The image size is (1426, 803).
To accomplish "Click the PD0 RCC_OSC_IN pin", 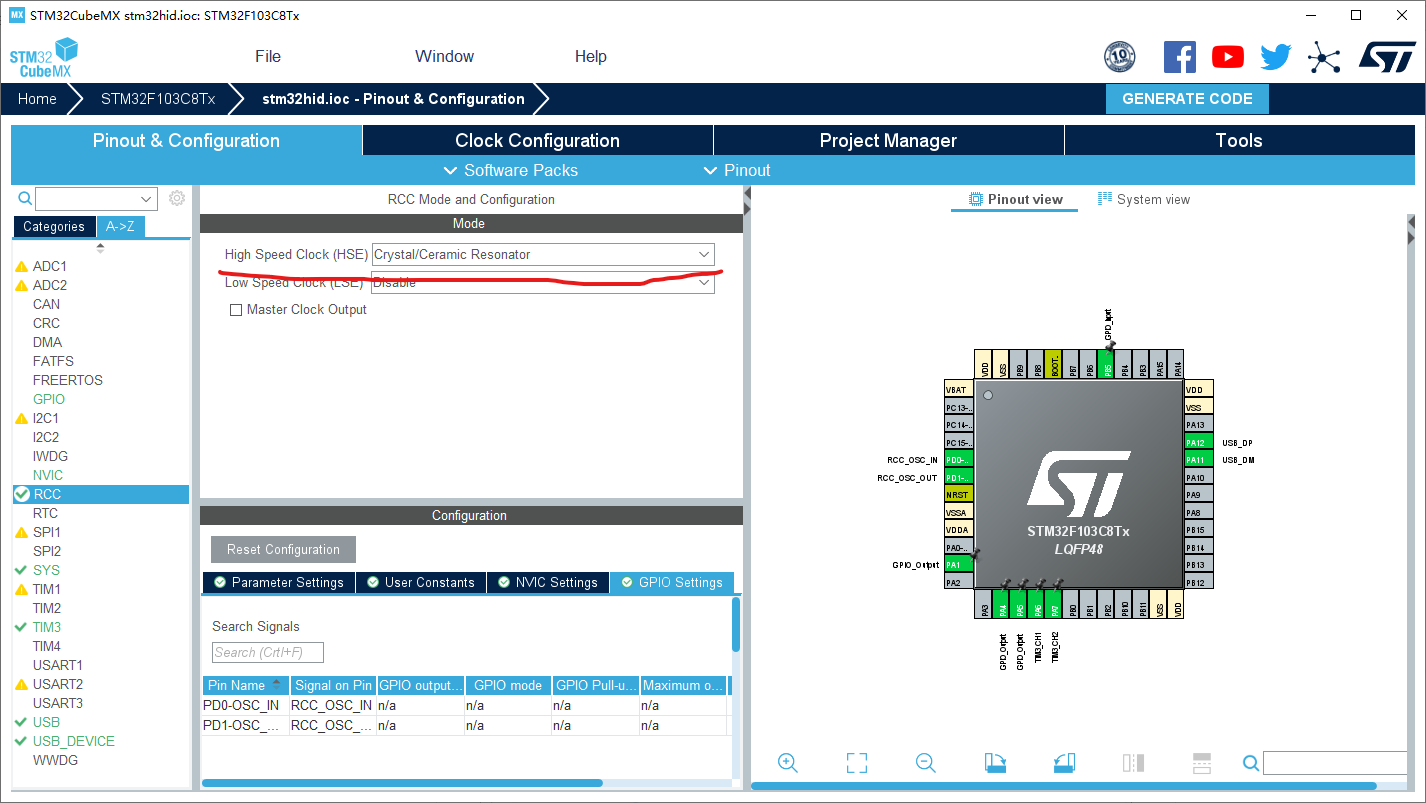I will pyautogui.click(x=959, y=460).
